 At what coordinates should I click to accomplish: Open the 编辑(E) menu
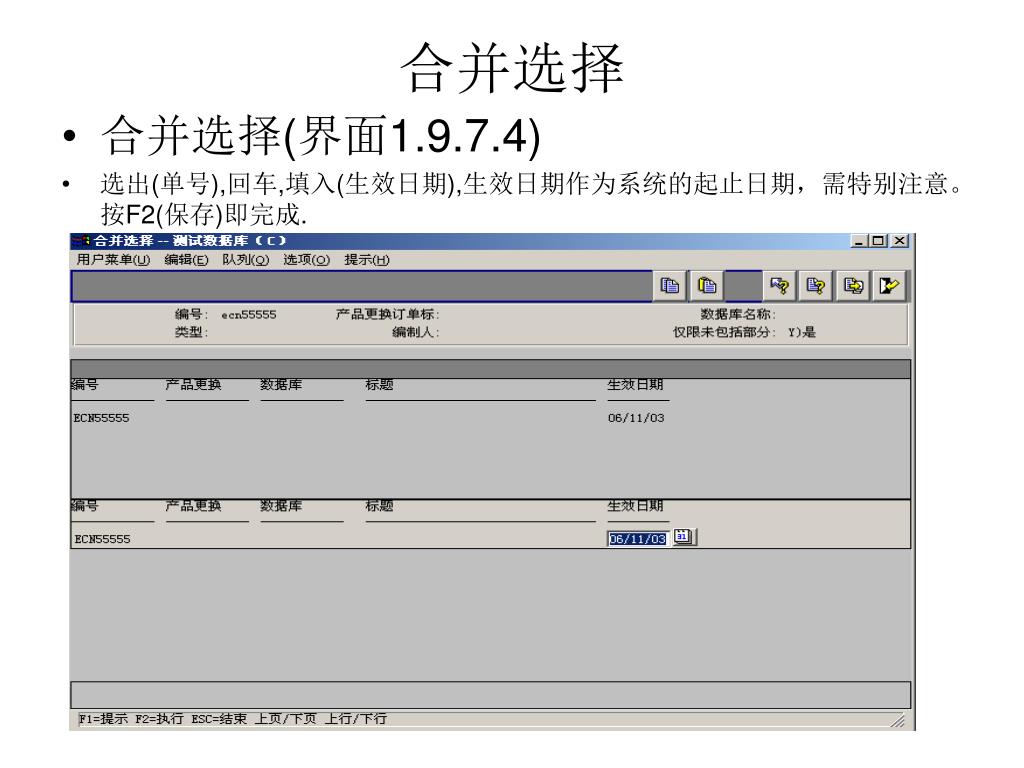(x=186, y=260)
